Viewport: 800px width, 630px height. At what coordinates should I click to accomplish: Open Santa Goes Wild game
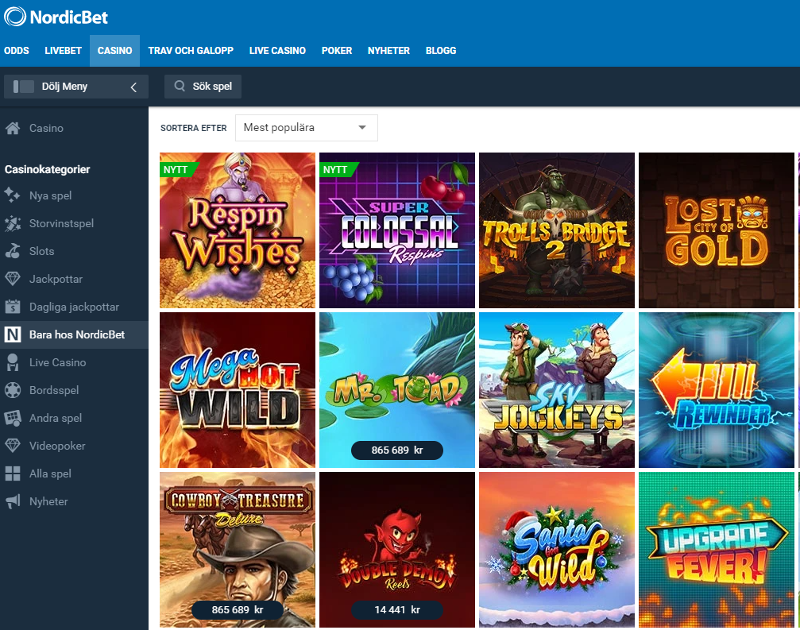[x=557, y=549]
